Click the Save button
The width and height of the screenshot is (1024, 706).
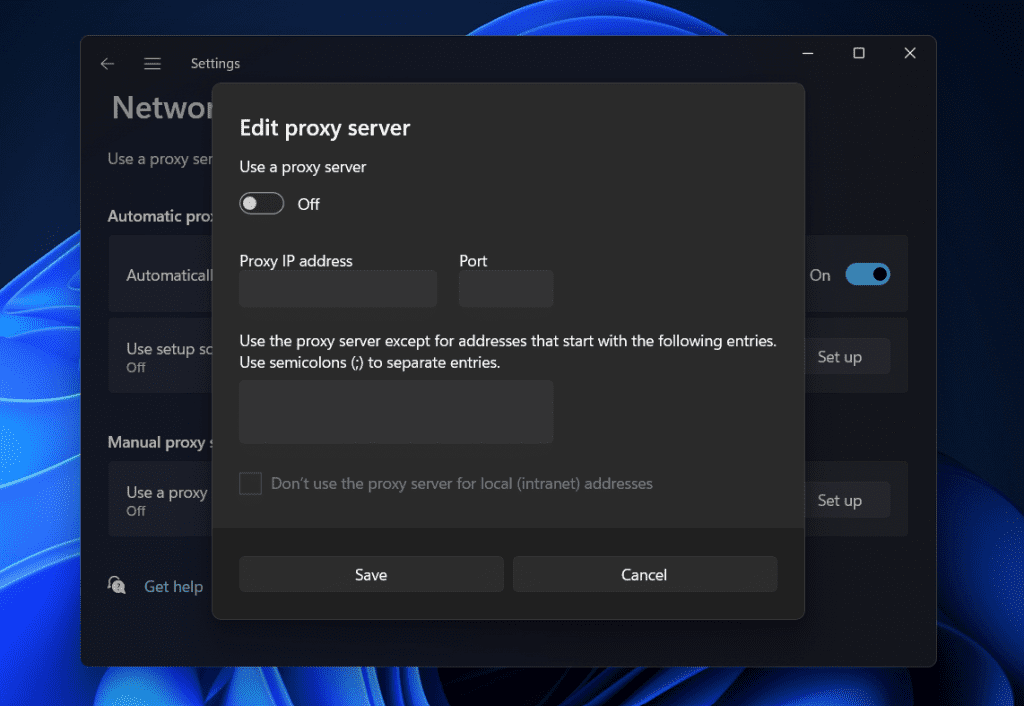371,574
